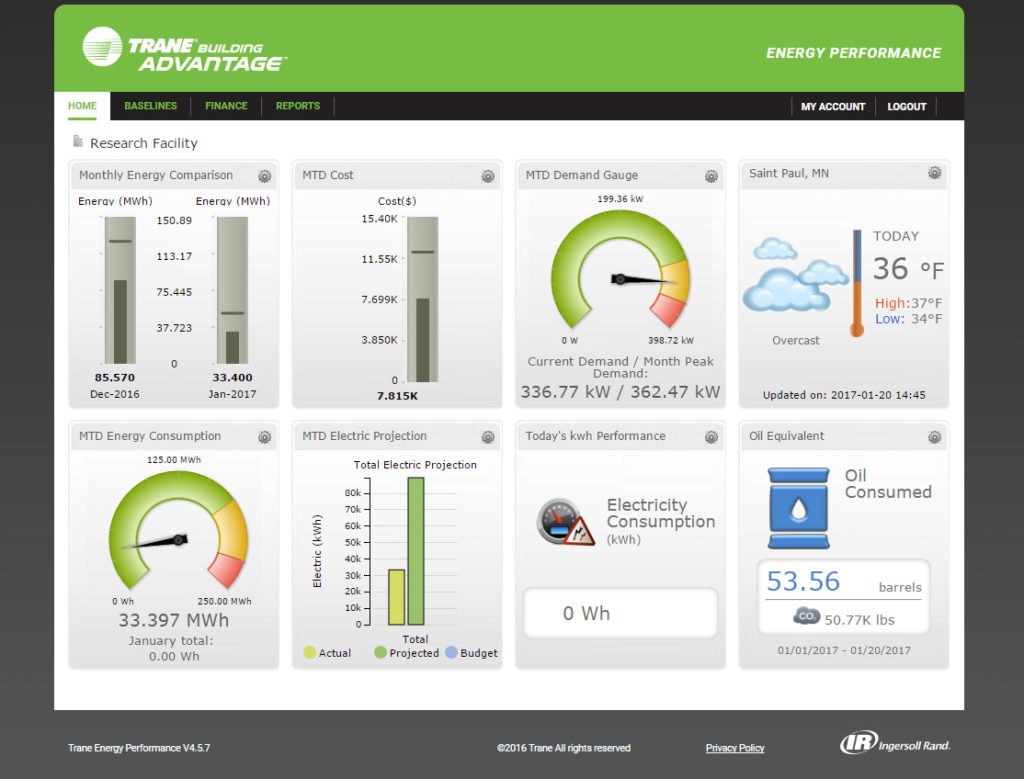
Task: Click the Overcast weather condition label
Action: click(x=795, y=340)
